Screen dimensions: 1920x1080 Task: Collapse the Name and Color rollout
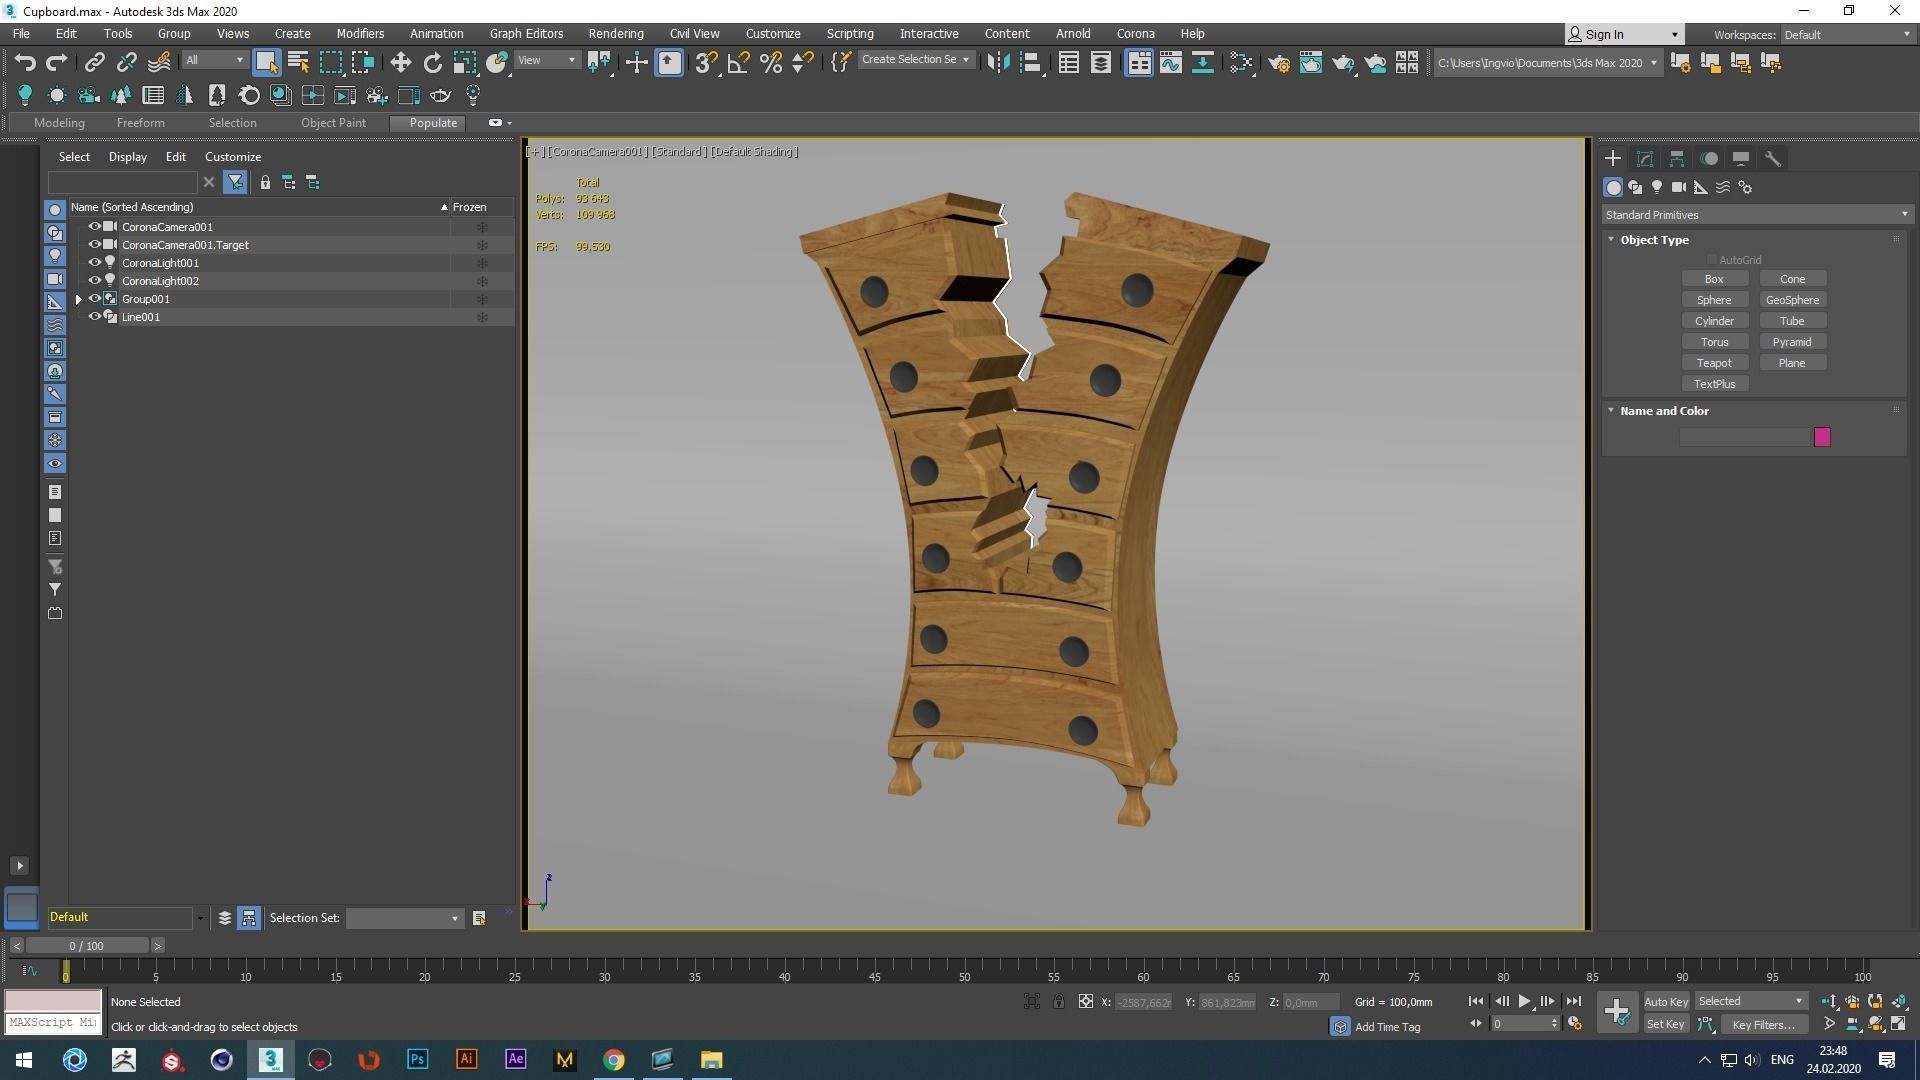(1611, 411)
